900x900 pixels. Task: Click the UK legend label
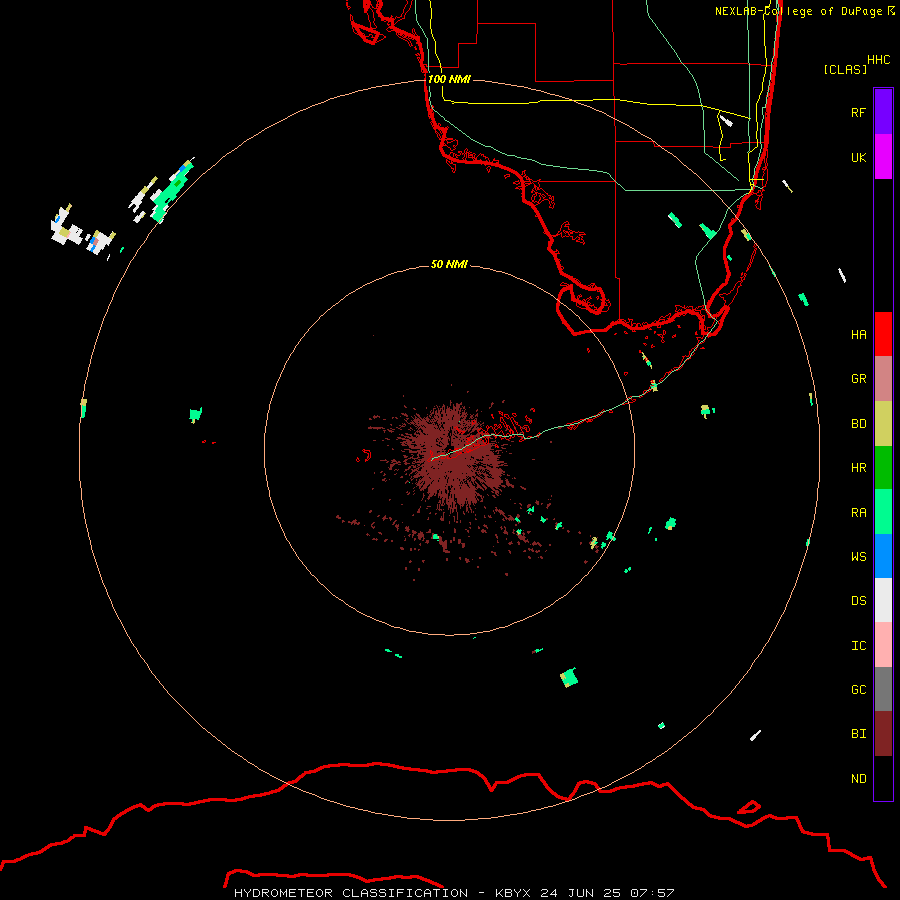tap(858, 157)
